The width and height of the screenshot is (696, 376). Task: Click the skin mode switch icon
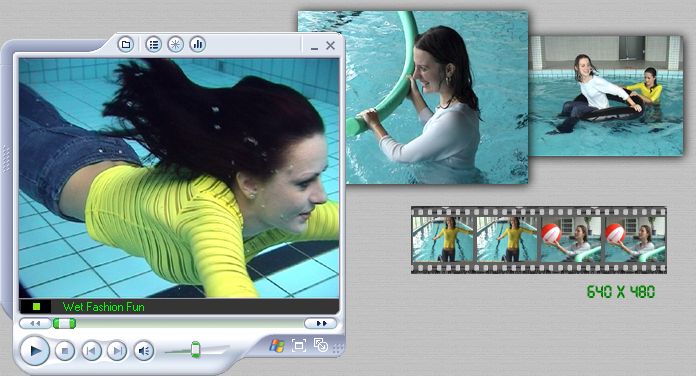320,345
